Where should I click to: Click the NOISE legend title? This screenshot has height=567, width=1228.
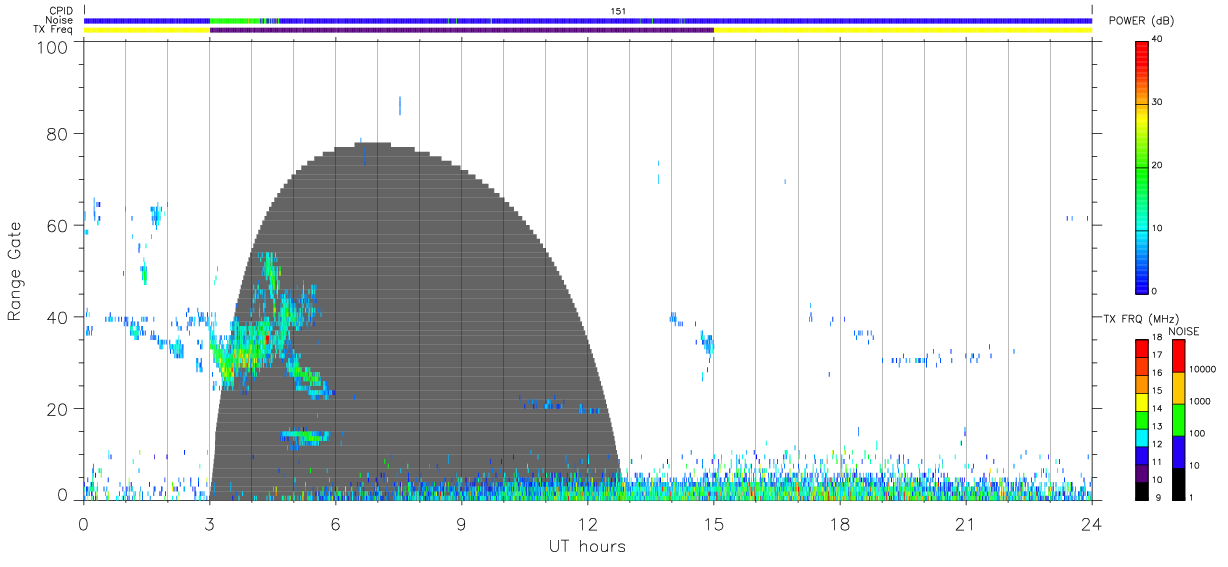(1183, 331)
